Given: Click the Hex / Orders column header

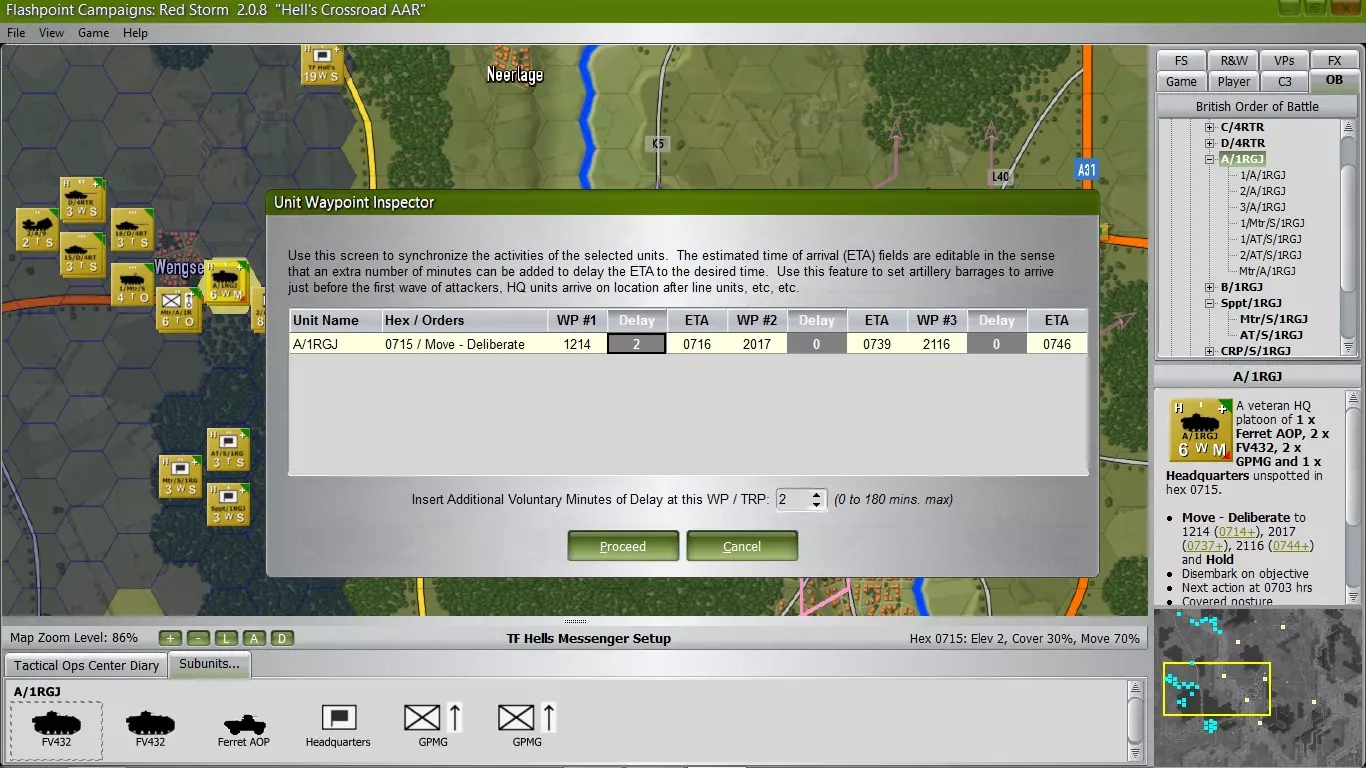Looking at the screenshot, I should tap(463, 321).
